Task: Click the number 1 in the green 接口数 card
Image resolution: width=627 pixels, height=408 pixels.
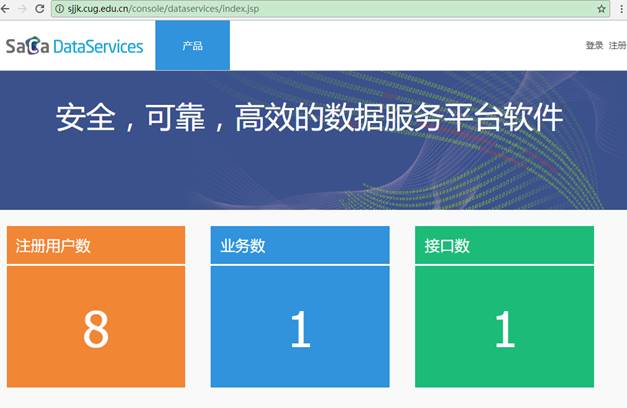Action: pos(505,330)
